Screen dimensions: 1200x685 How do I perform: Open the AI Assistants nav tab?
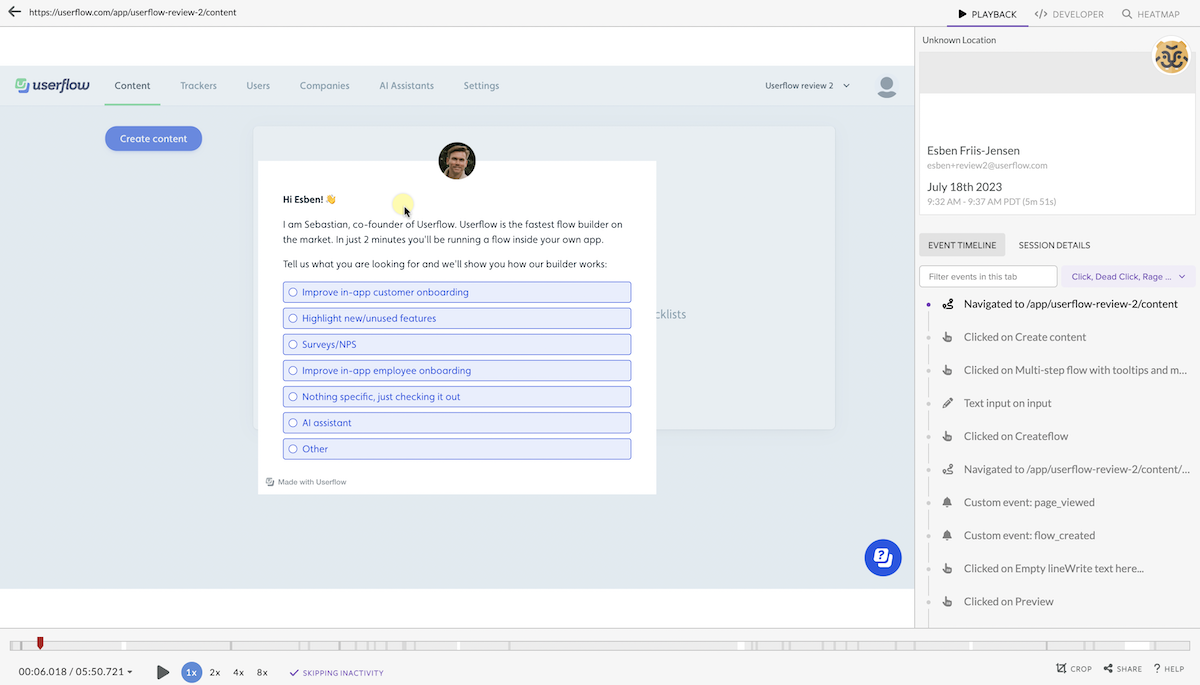tap(406, 86)
